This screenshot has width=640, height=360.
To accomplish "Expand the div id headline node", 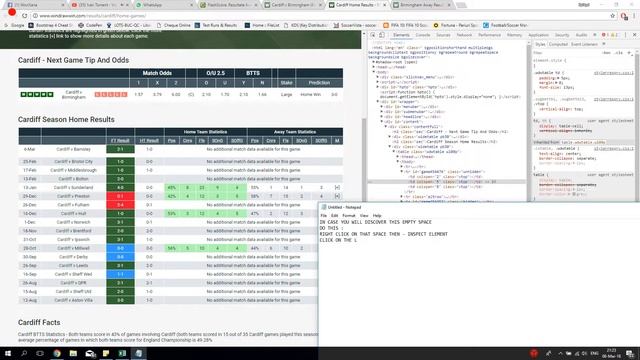I will (x=382, y=116).
